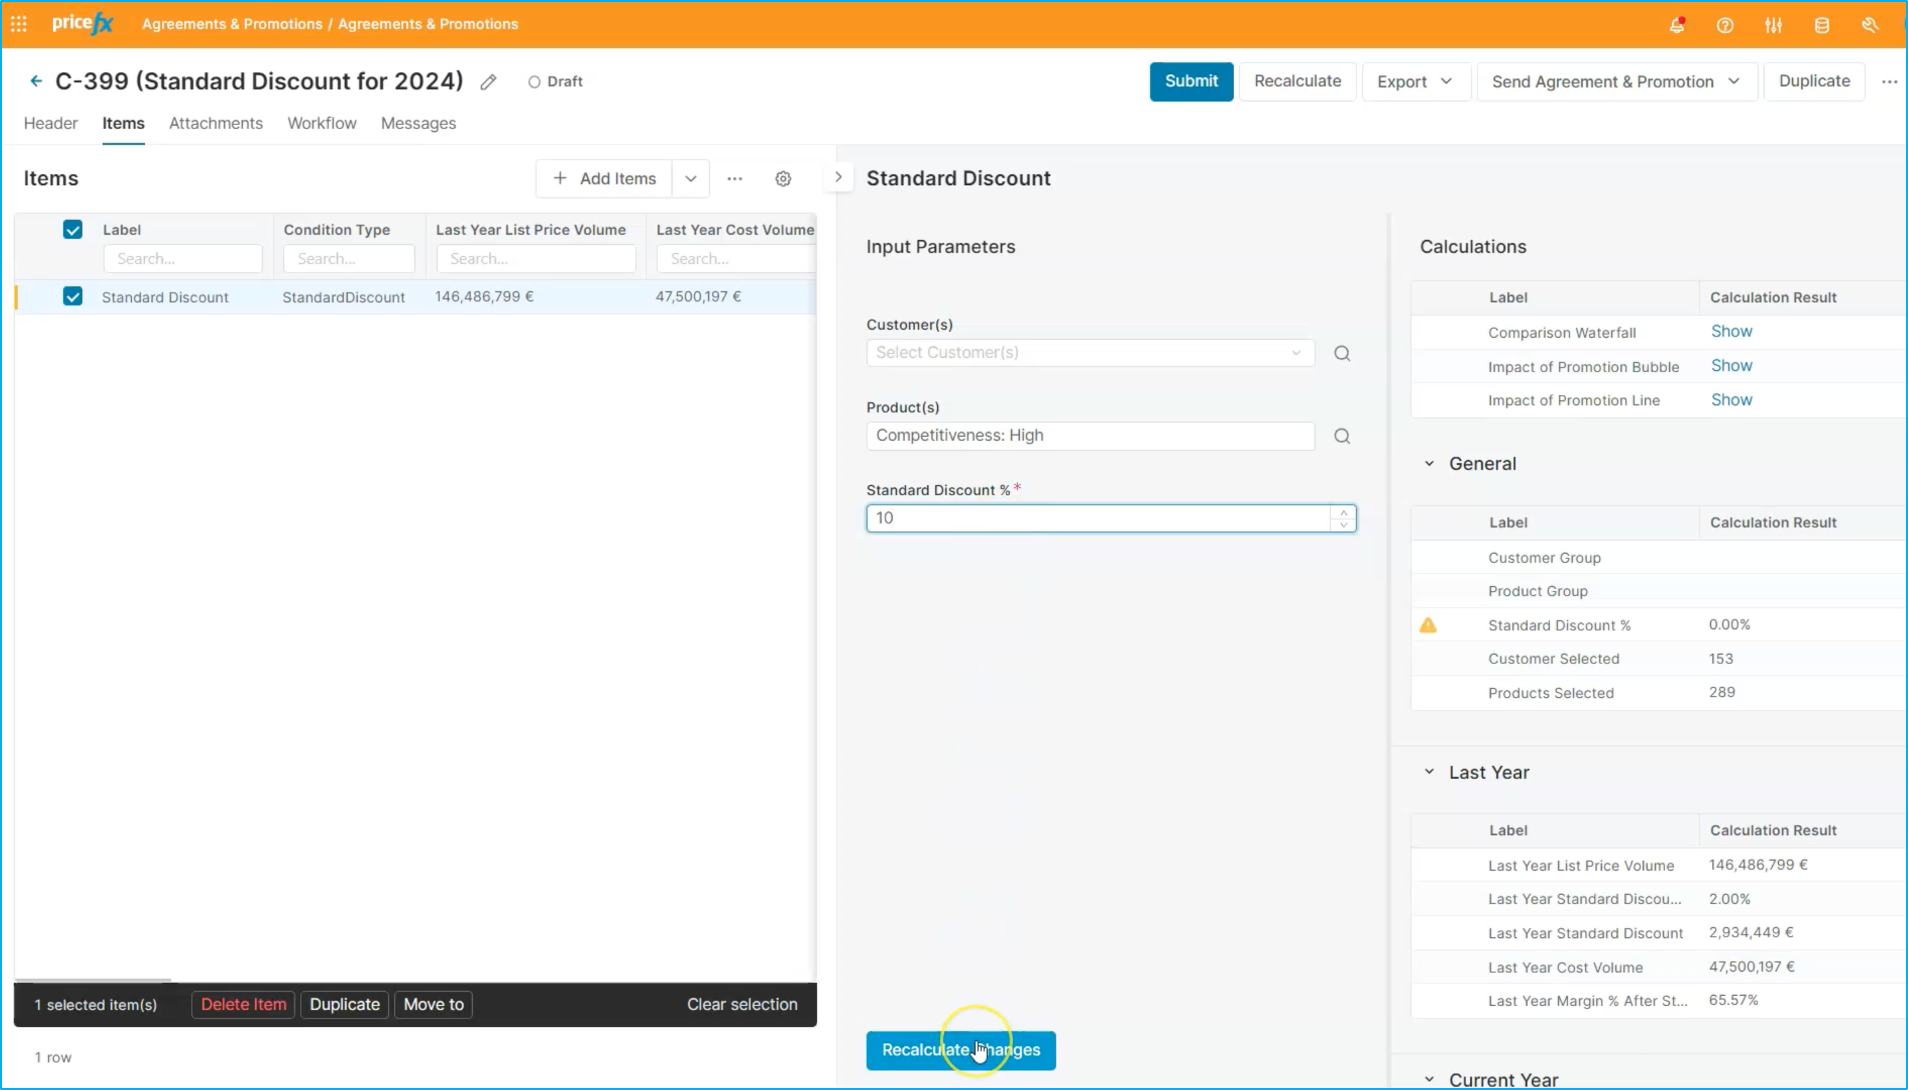The image size is (1908, 1090).
Task: Go back using the left arrow
Action: (36, 81)
